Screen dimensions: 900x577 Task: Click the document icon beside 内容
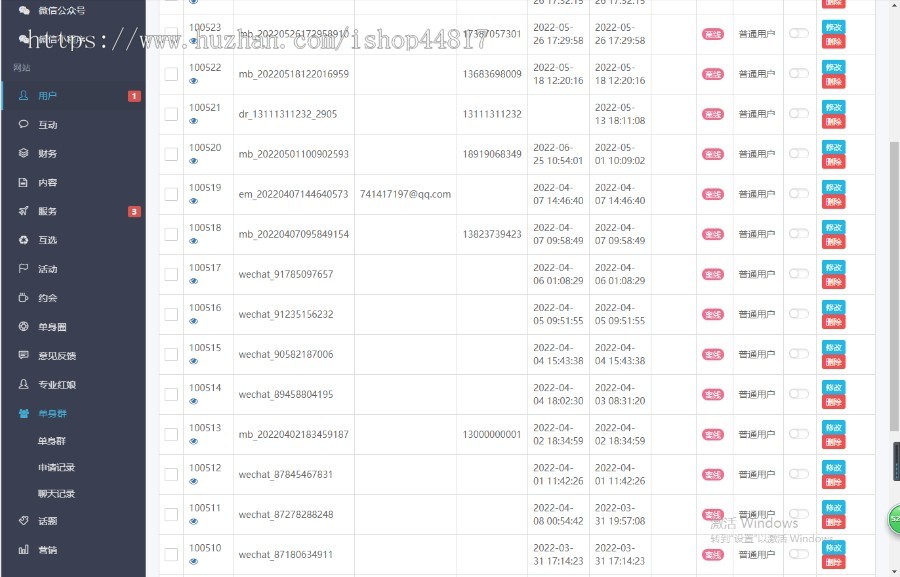pyautogui.click(x=24, y=182)
